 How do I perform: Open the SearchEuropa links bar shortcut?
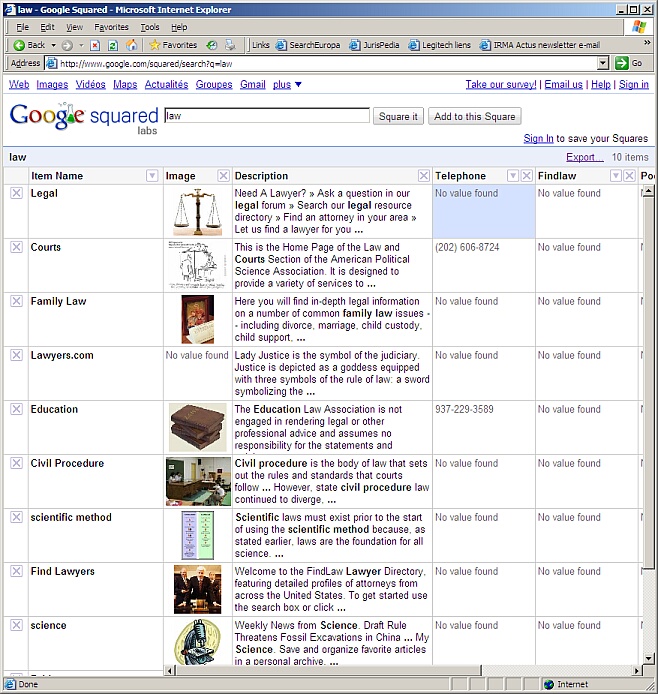tap(308, 45)
